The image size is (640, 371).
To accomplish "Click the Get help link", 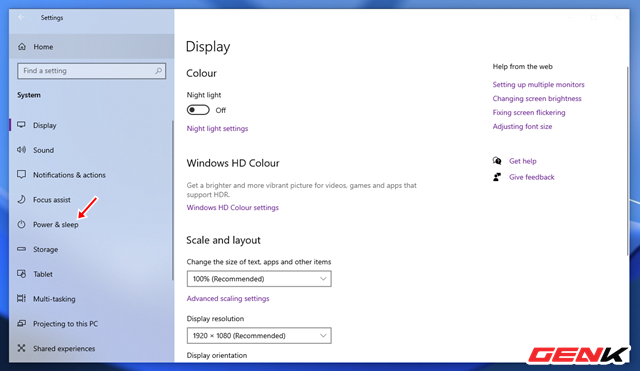I will pyautogui.click(x=522, y=161).
